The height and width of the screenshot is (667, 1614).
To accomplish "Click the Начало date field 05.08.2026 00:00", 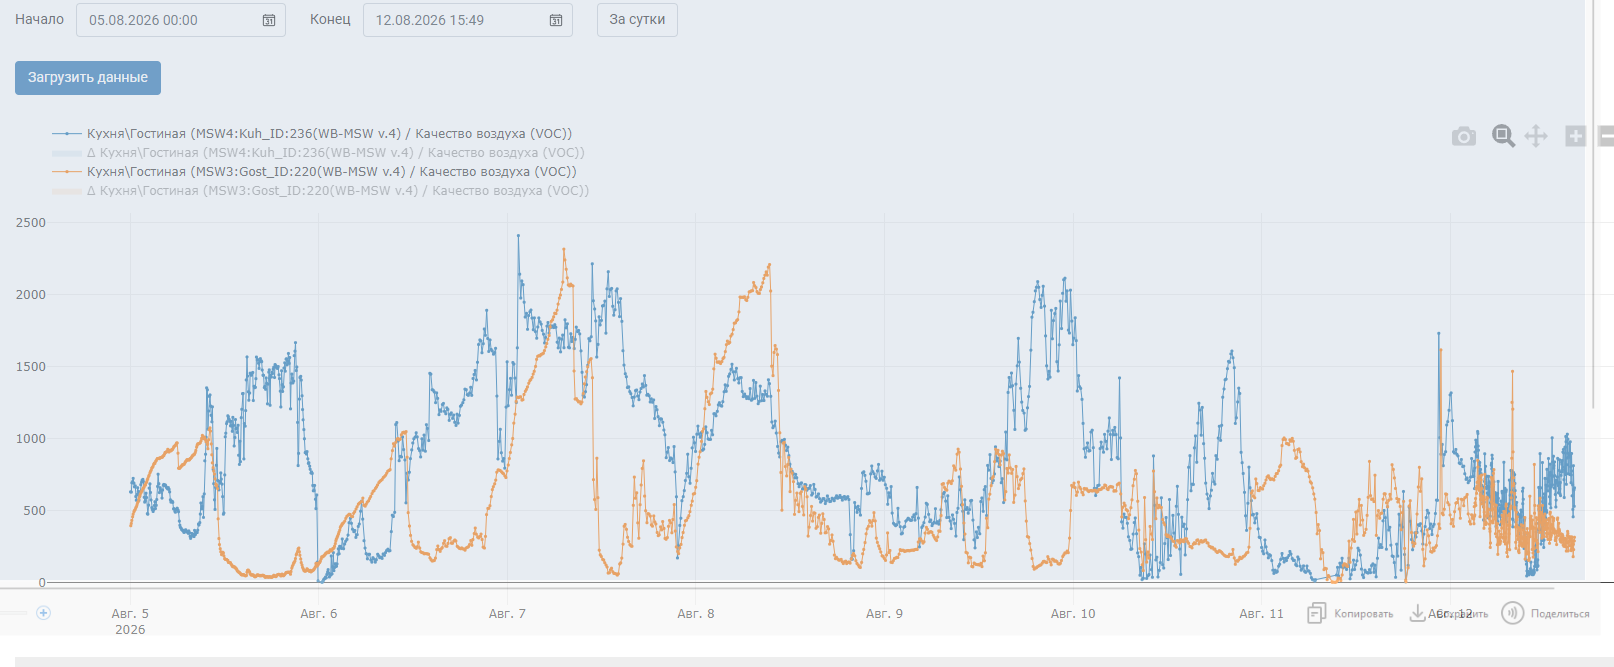I will tap(181, 20).
